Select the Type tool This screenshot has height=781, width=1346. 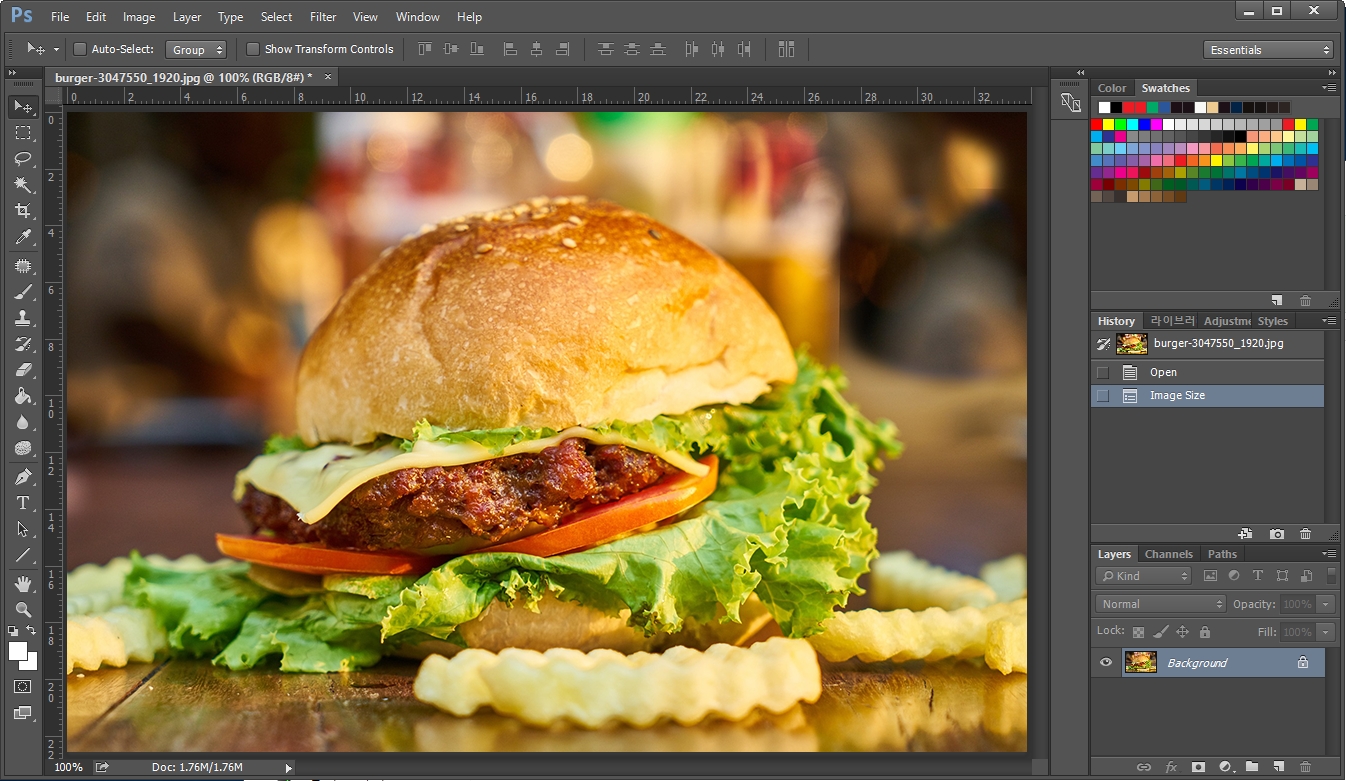click(23, 503)
